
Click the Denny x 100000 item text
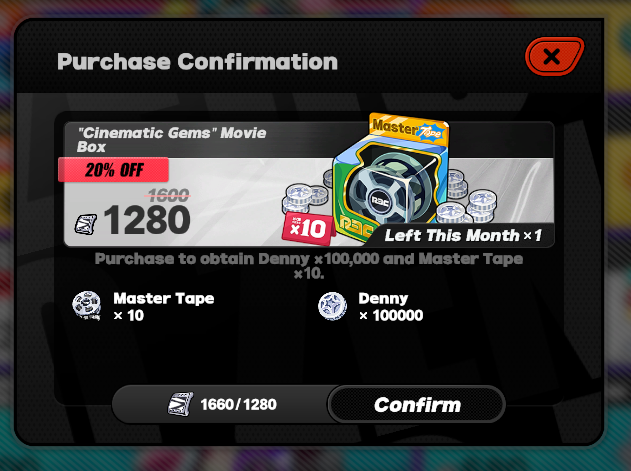[391, 306]
